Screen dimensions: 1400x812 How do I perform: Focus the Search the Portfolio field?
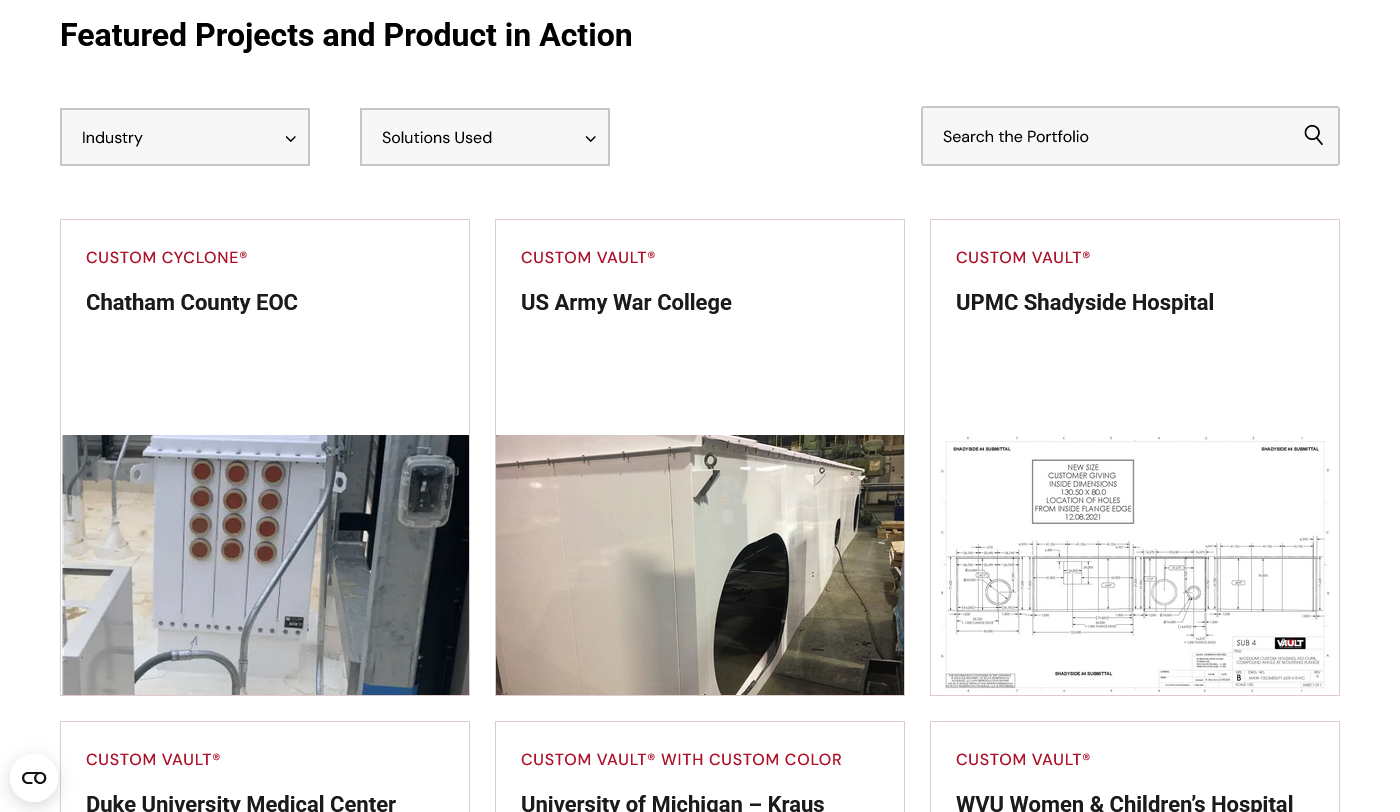[1110, 137]
